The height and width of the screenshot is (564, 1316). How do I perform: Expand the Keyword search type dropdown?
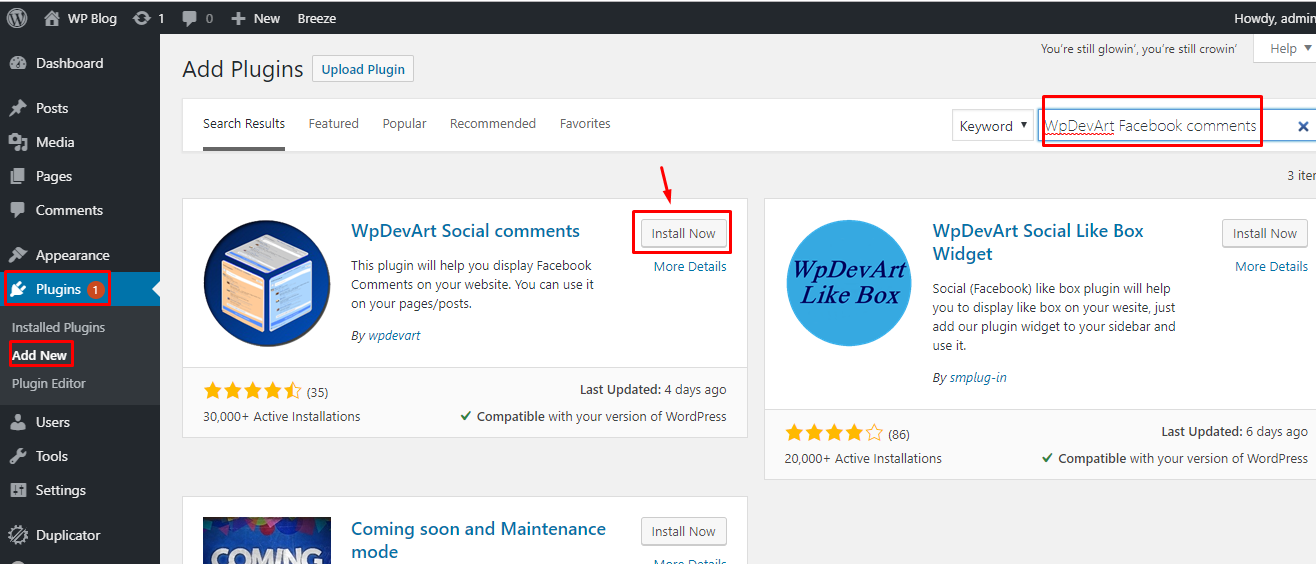click(993, 125)
